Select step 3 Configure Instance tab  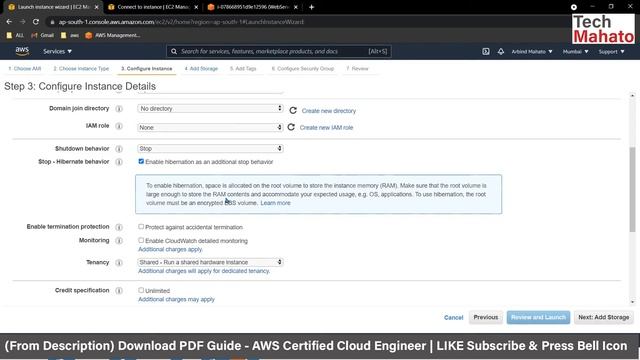147,69
